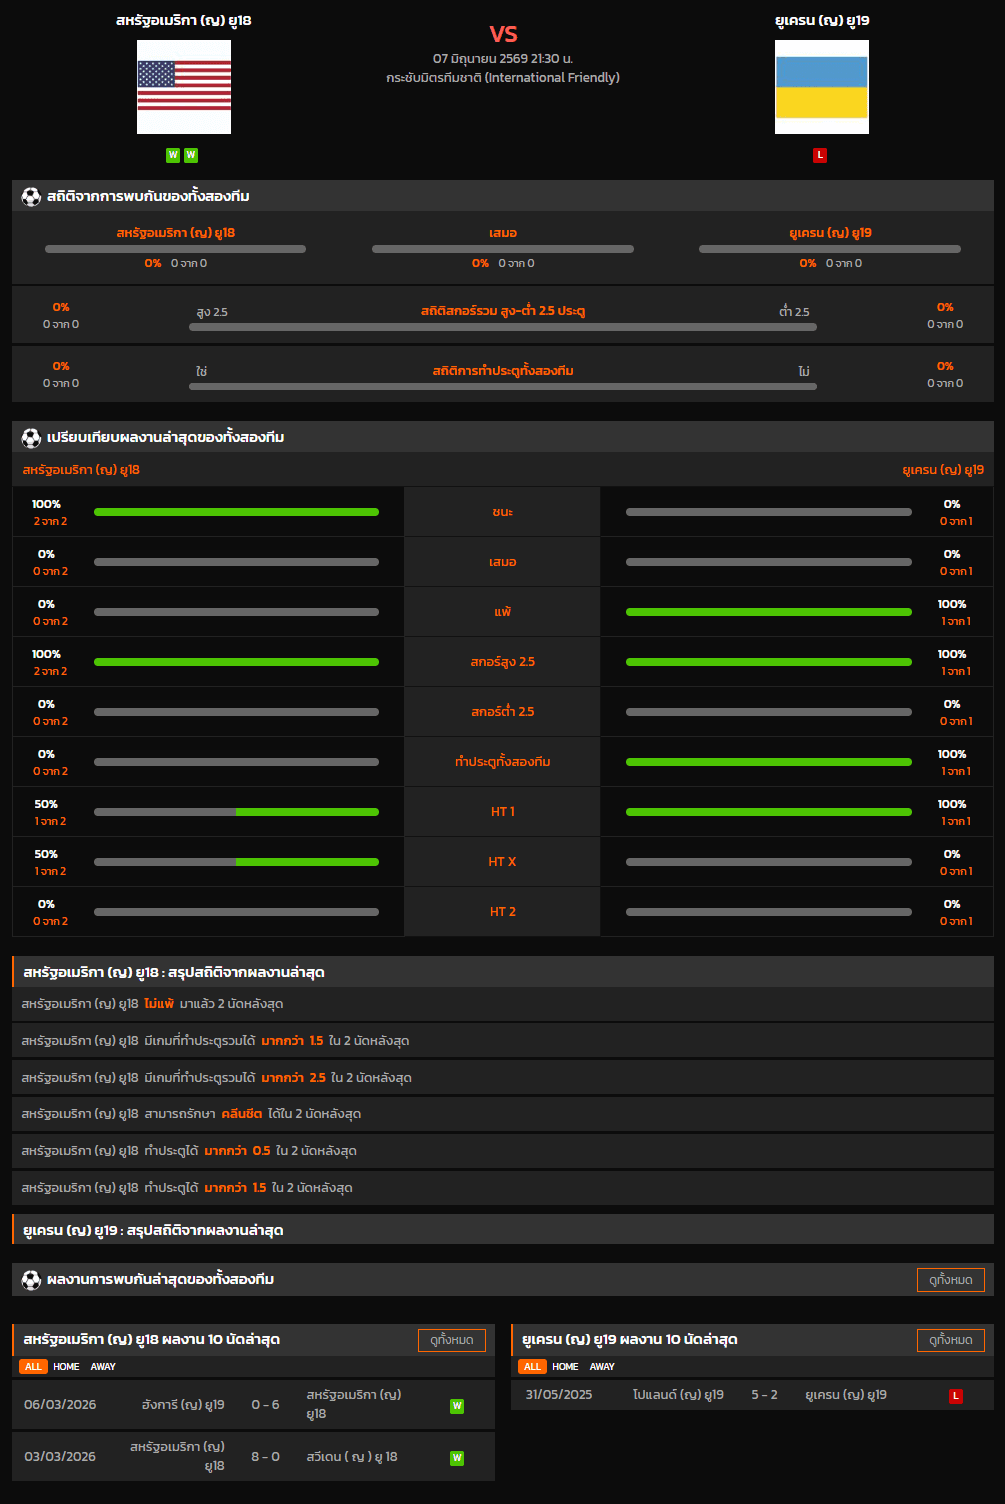The width and height of the screenshot is (1005, 1504).
Task: Click 'ไม่' label in both-teams-score row
Action: pyautogui.click(x=804, y=371)
